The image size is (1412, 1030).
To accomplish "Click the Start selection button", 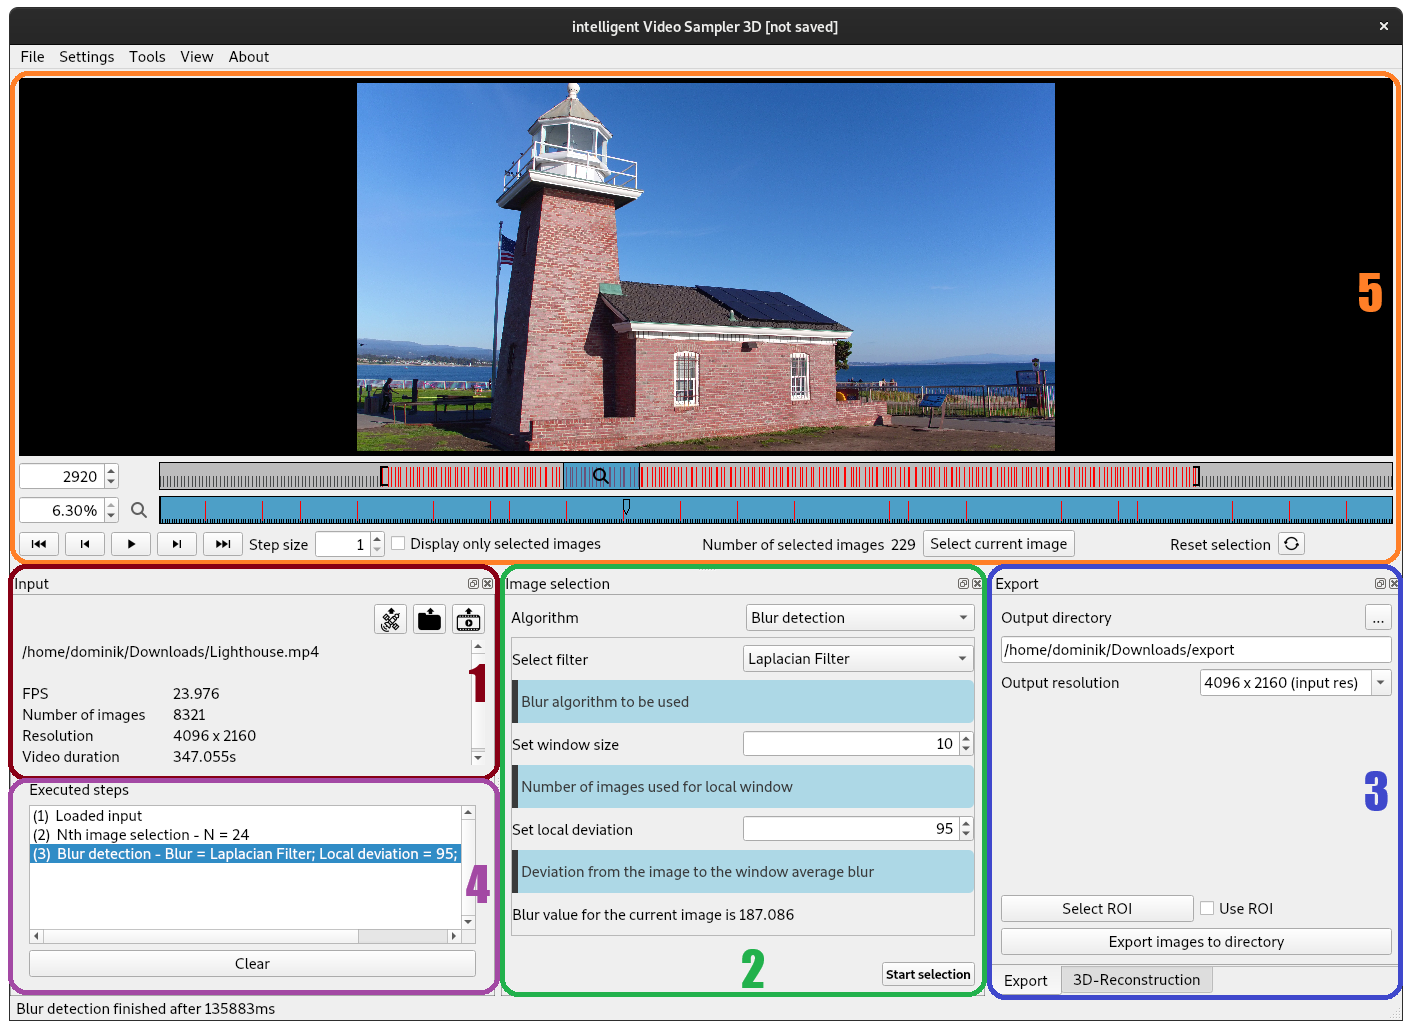I will tap(927, 974).
